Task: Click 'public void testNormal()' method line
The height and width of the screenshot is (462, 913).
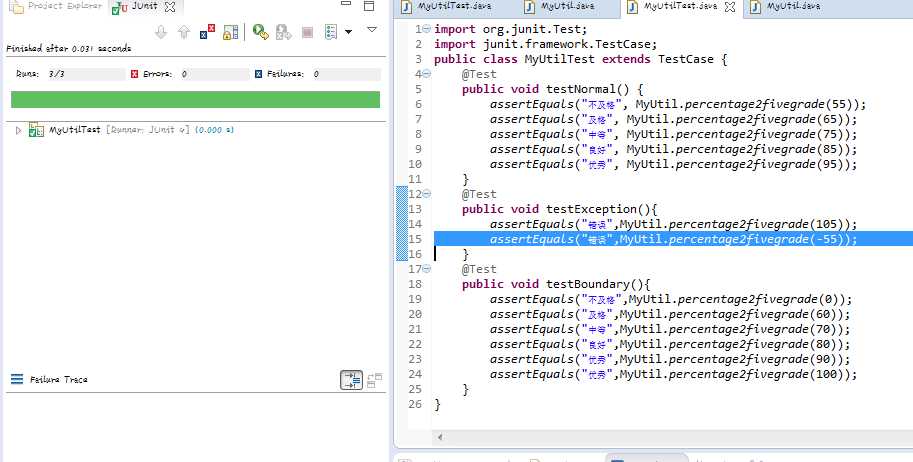Action: point(553,89)
